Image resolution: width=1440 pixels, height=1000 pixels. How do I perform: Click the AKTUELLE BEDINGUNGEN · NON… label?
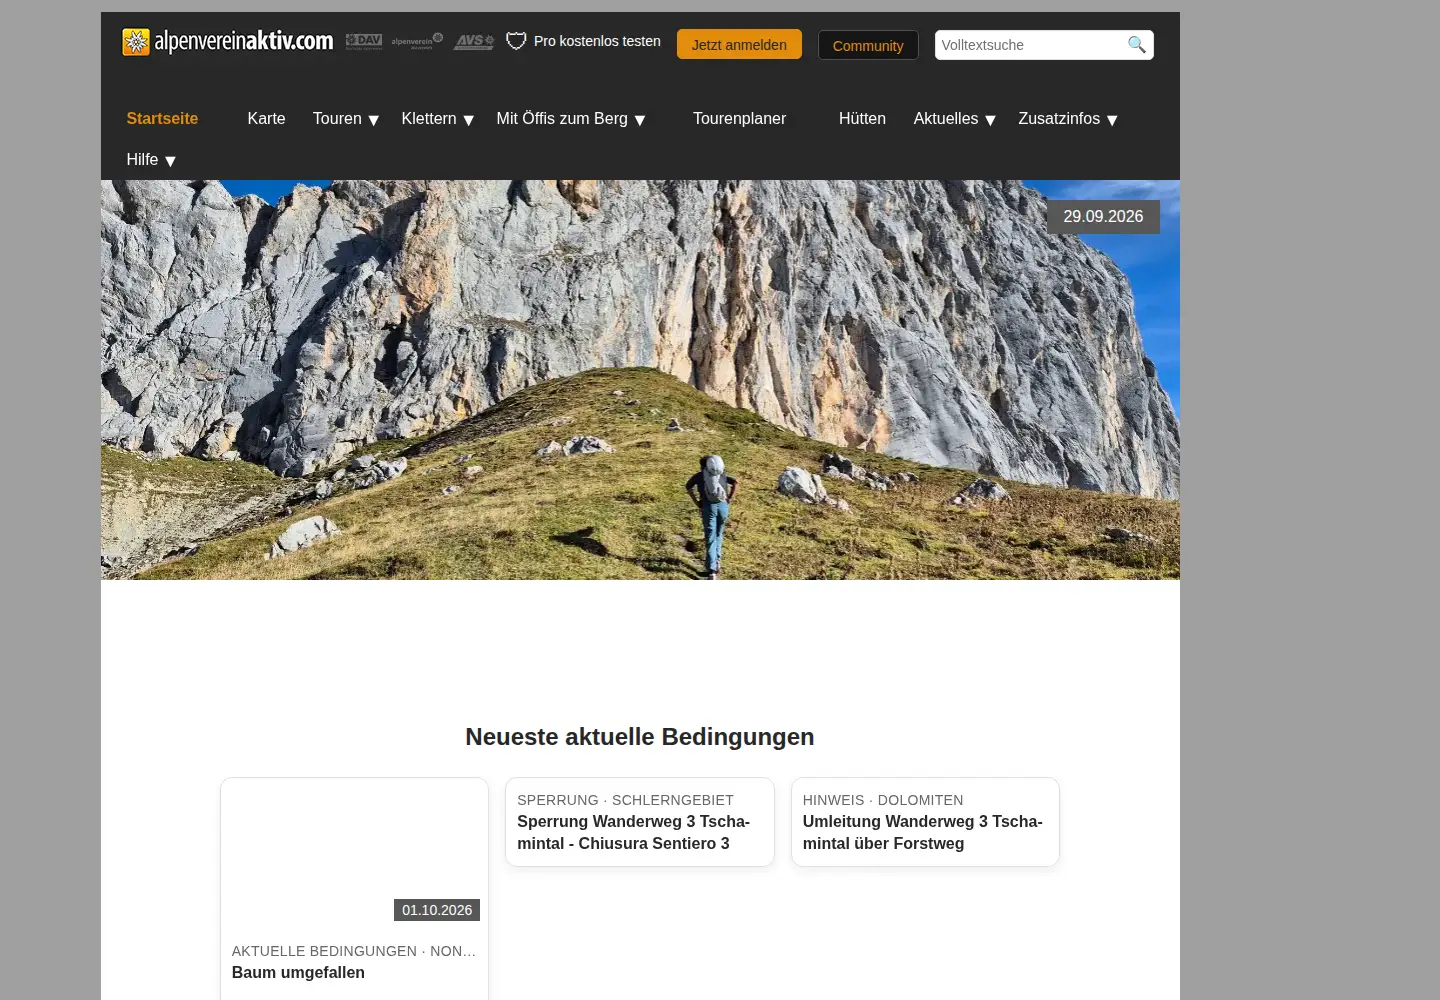coord(354,951)
